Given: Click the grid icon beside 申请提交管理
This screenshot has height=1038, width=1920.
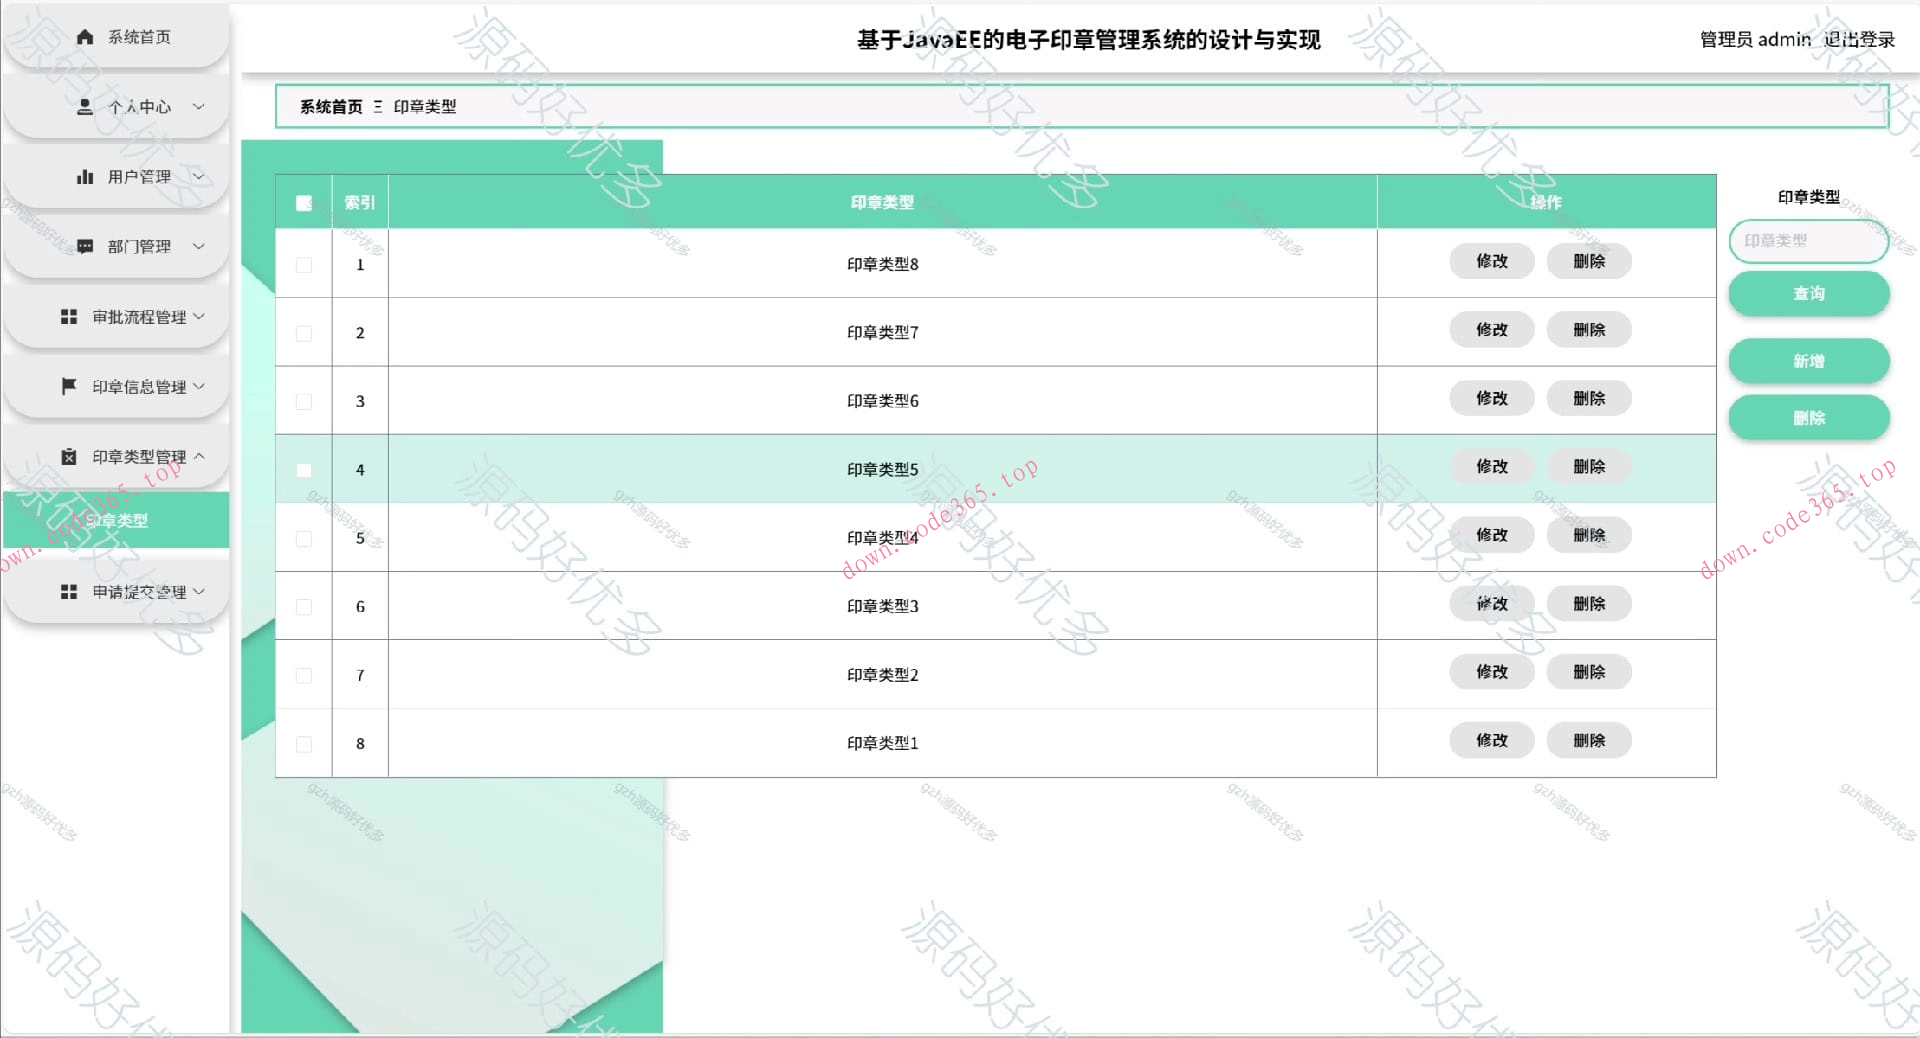Looking at the screenshot, I should (68, 591).
